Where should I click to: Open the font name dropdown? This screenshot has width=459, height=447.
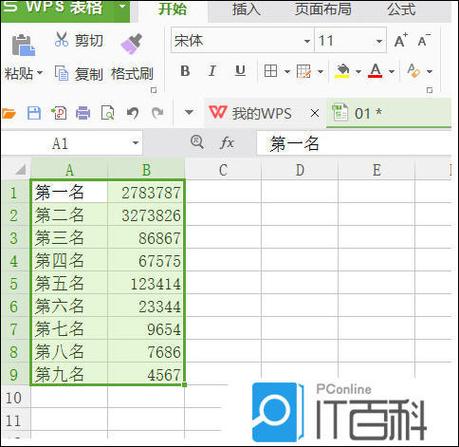pyautogui.click(x=307, y=41)
